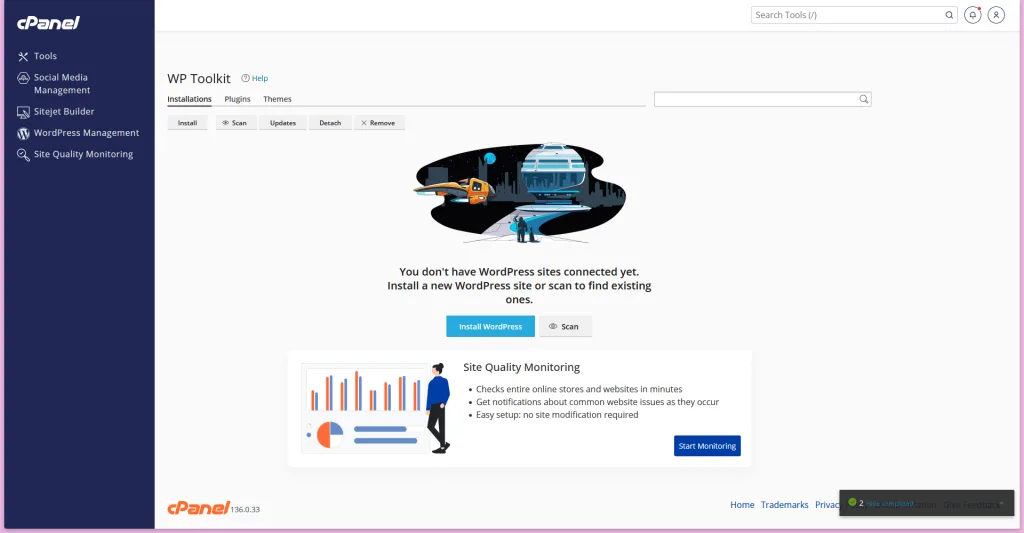
Task: Collapse the task notification with chevron
Action: pos(1002,504)
